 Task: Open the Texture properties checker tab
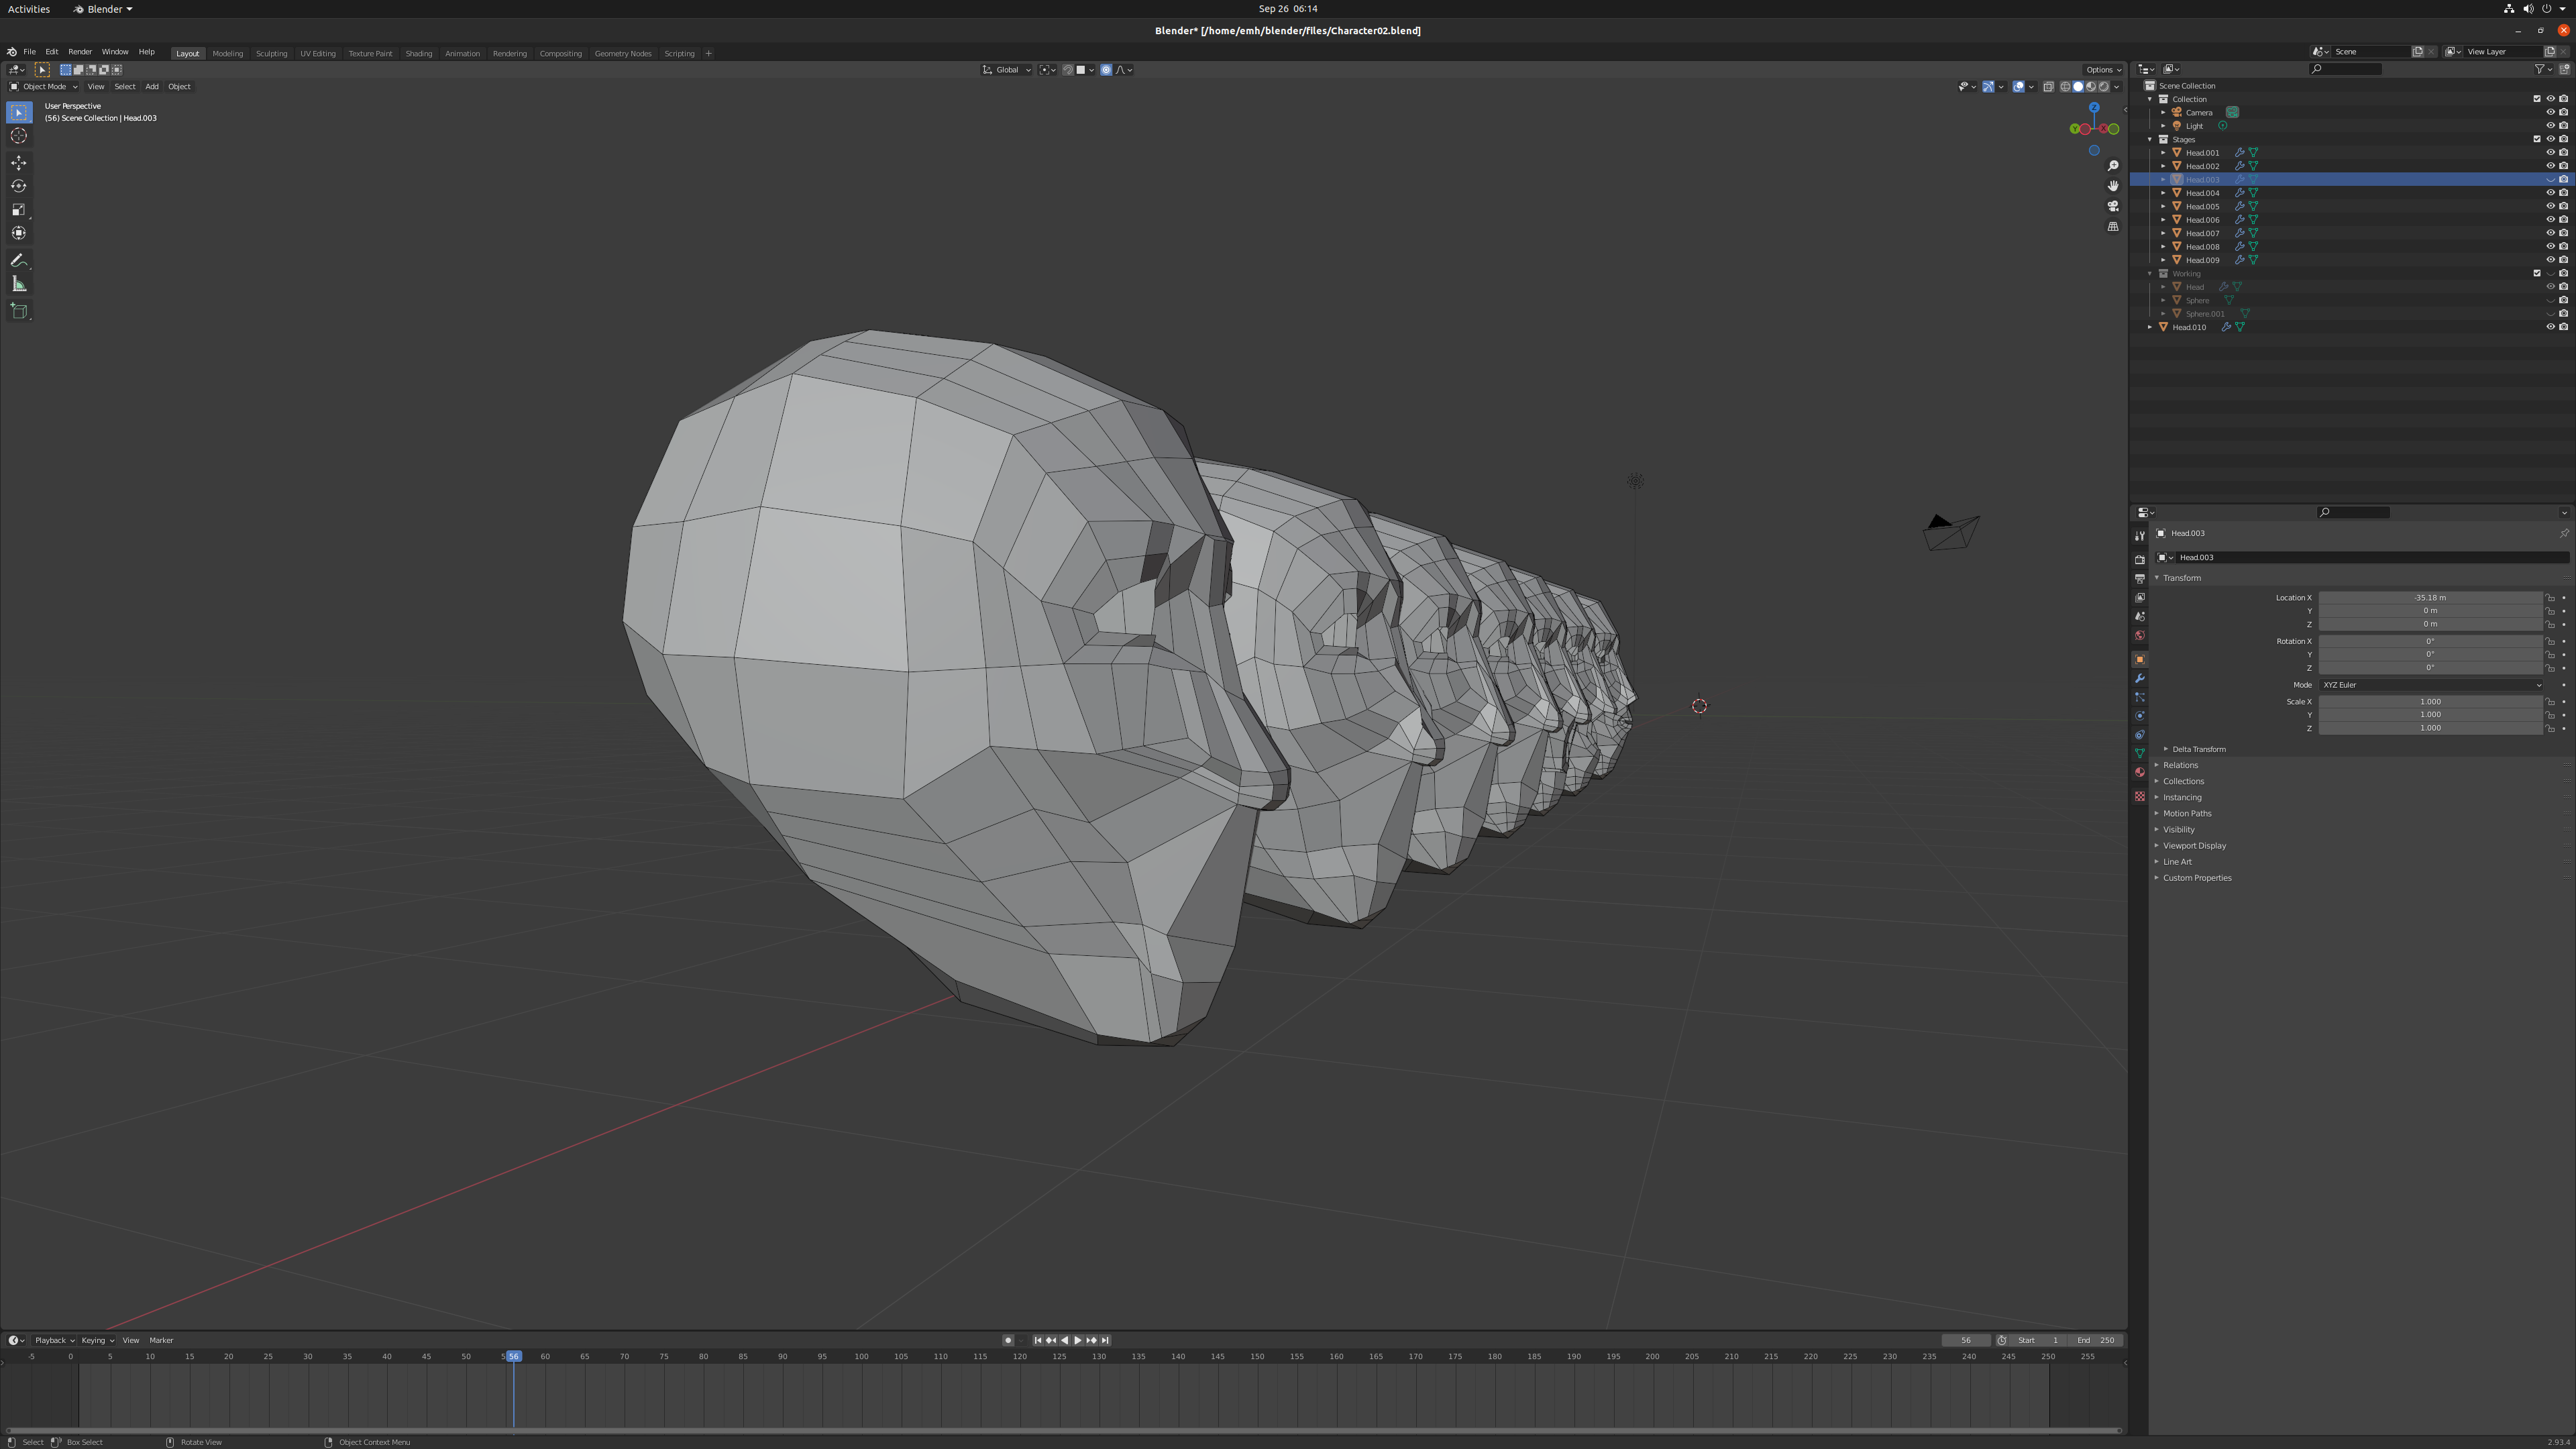pyautogui.click(x=2140, y=796)
